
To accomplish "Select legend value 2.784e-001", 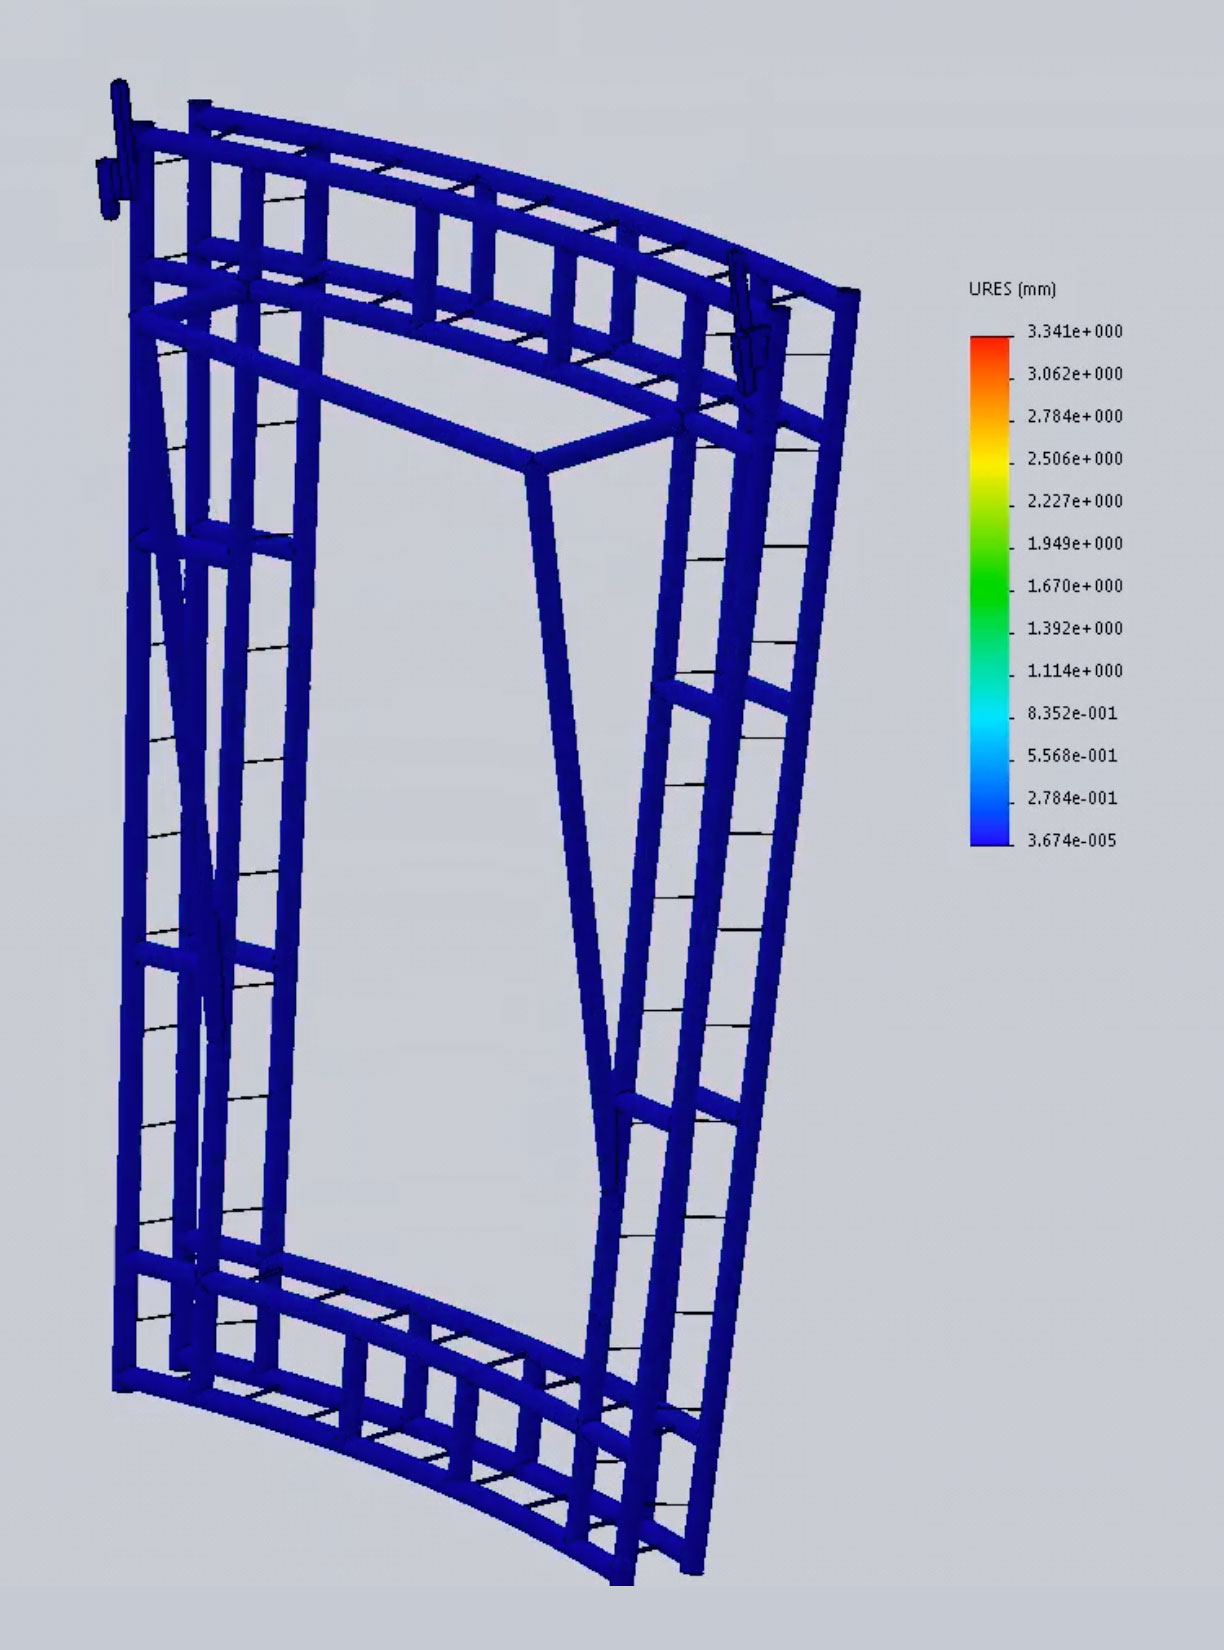I will pyautogui.click(x=1073, y=798).
